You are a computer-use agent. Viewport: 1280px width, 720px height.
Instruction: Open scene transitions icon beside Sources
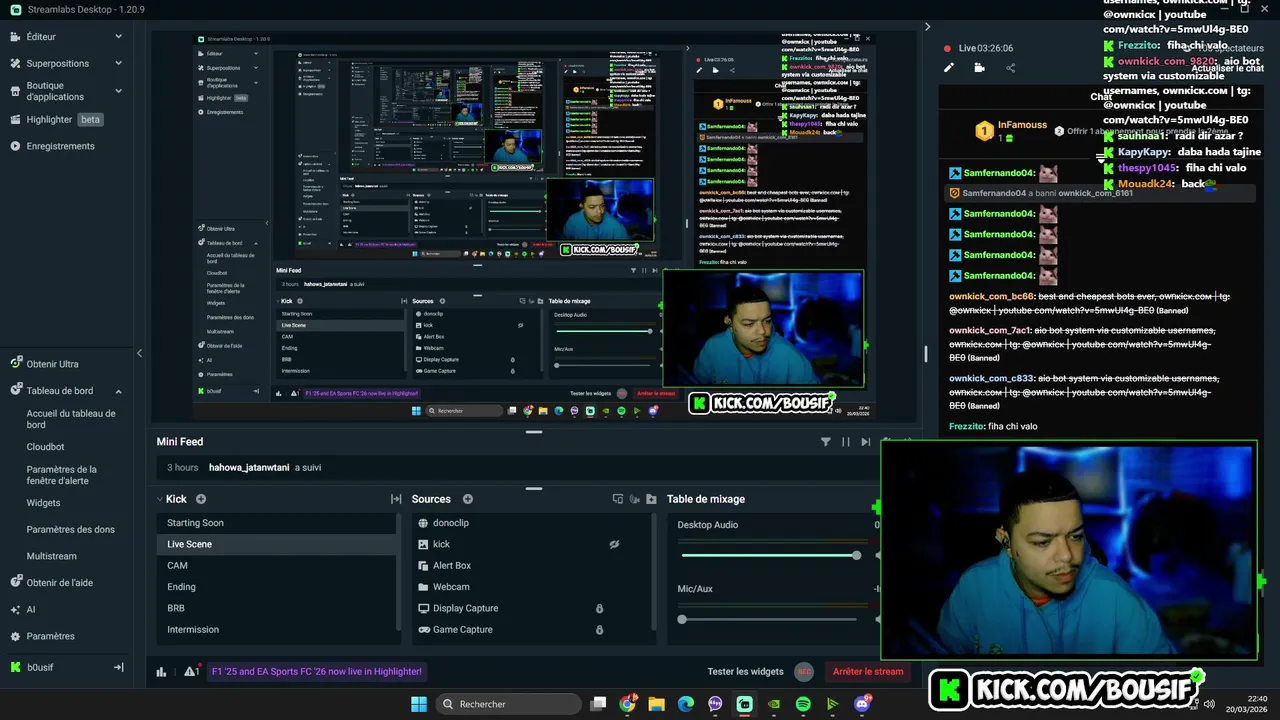(x=396, y=499)
